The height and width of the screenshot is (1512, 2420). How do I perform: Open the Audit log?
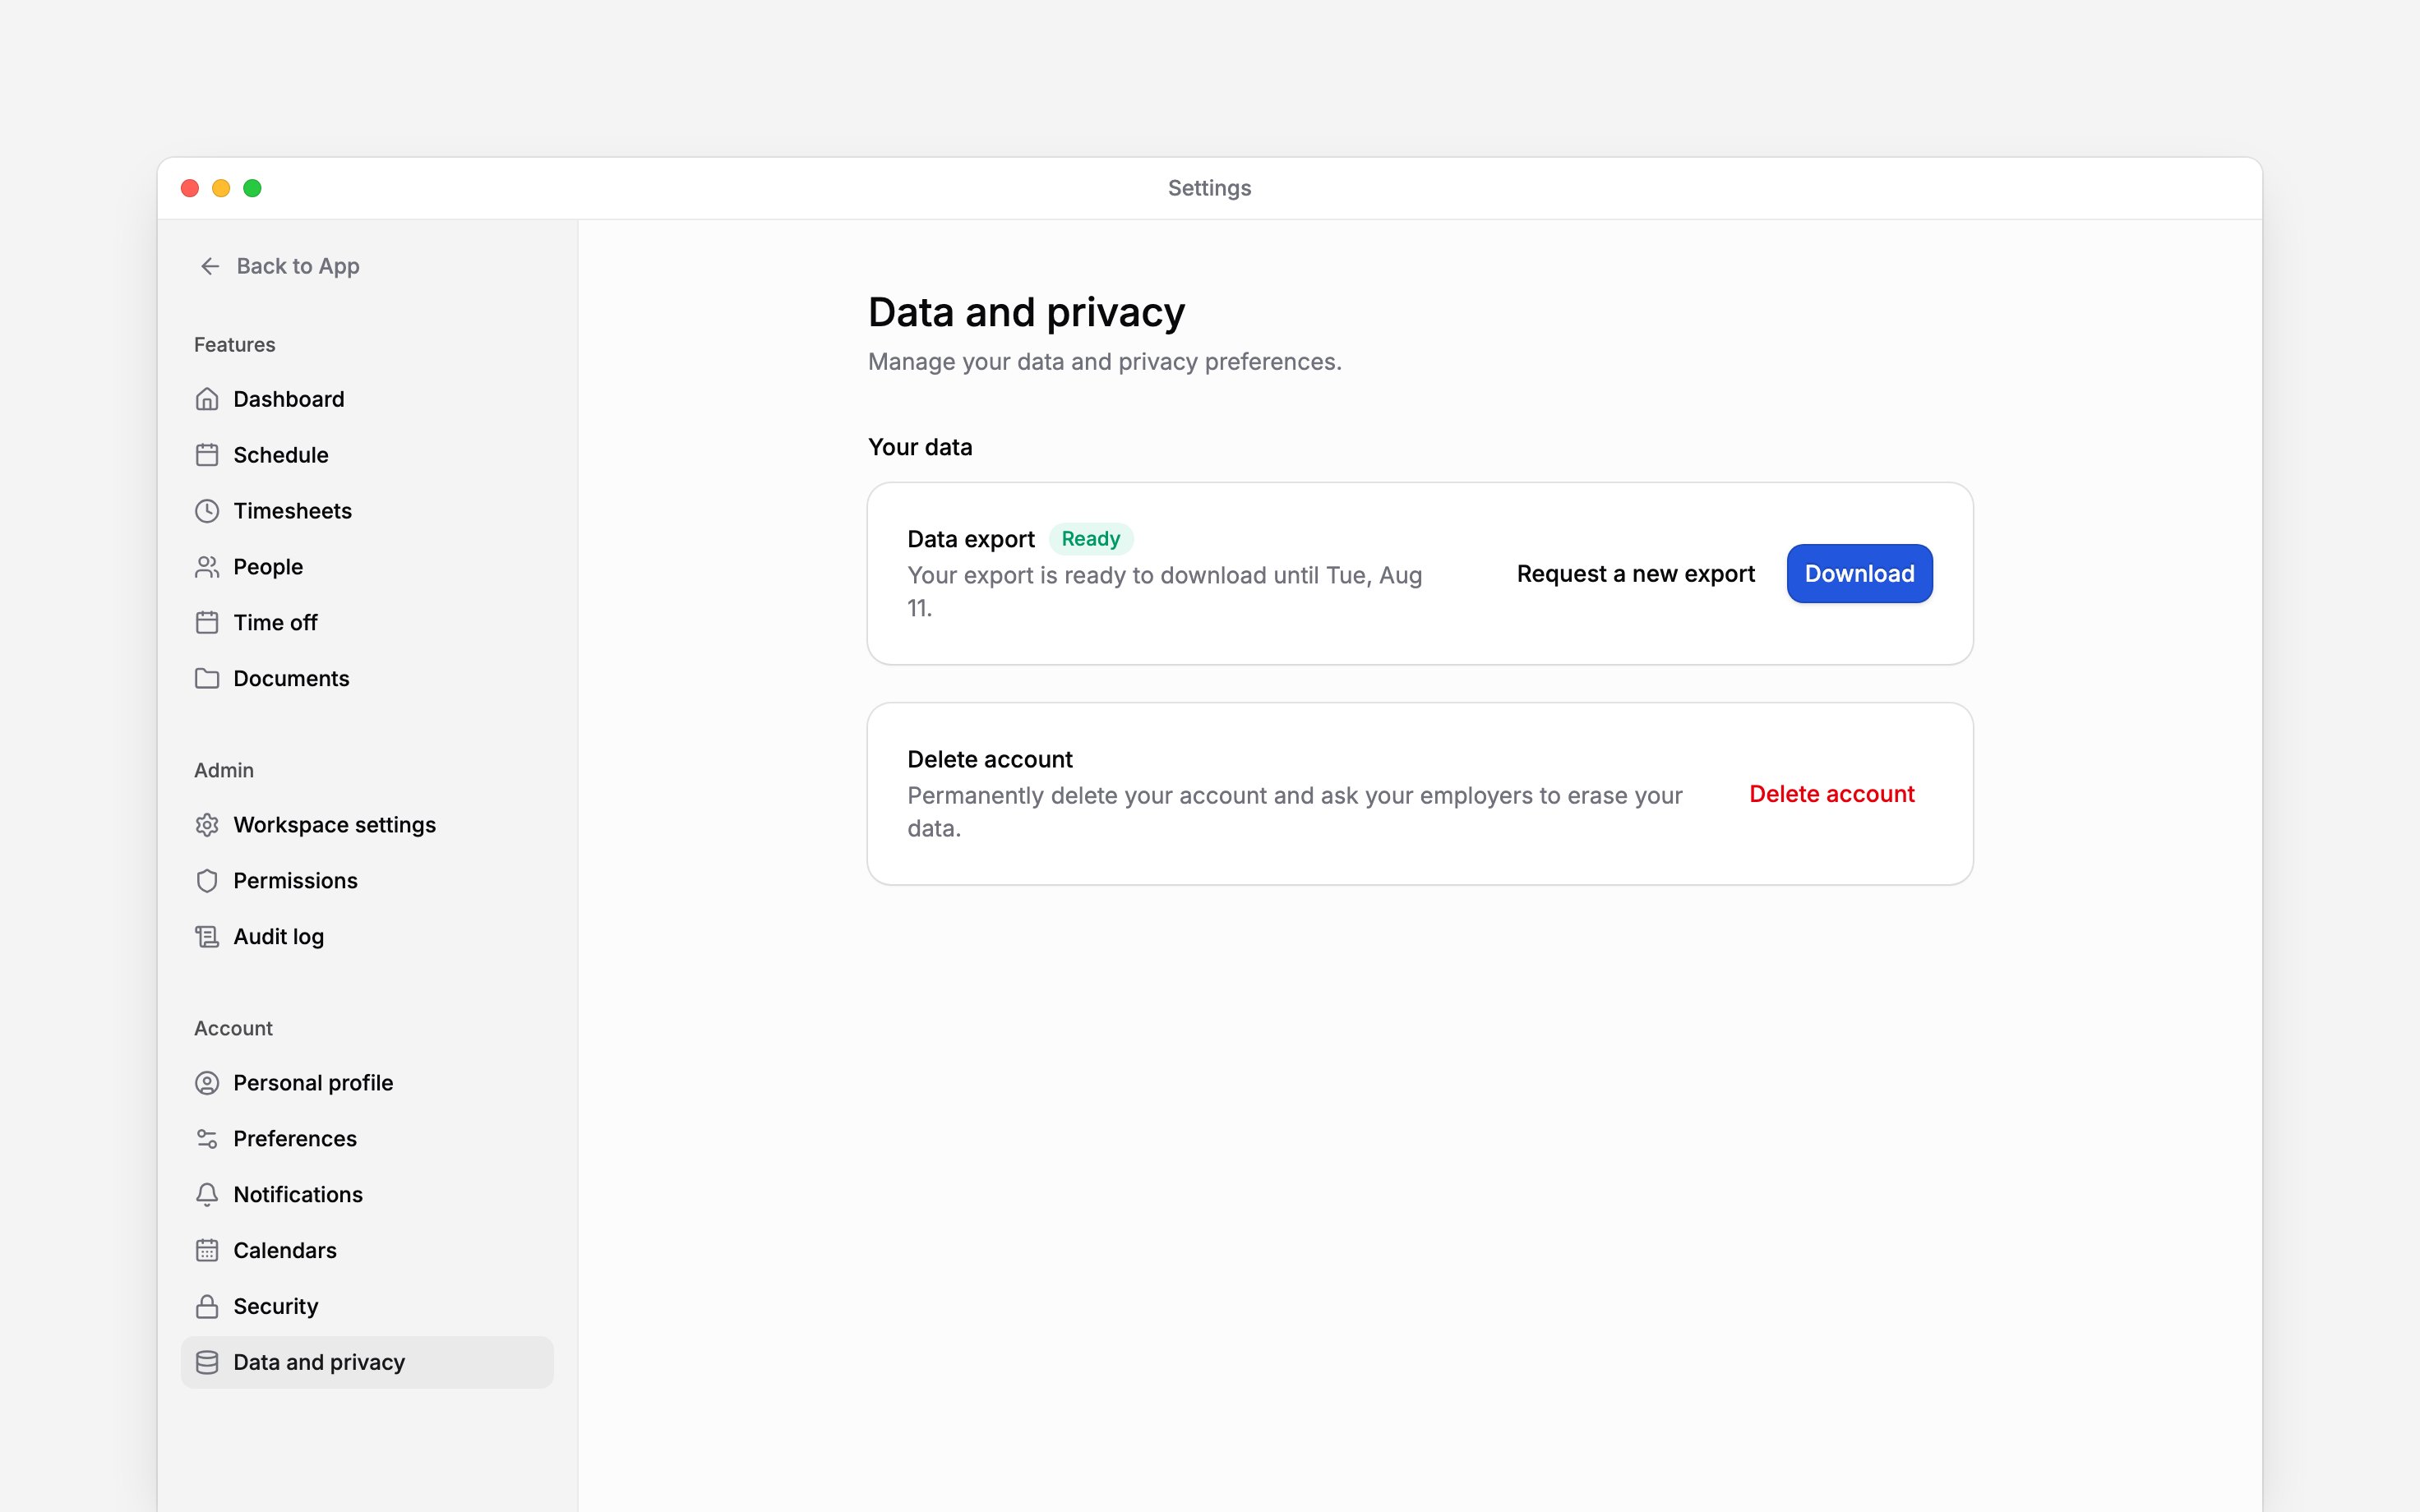pyautogui.click(x=367, y=937)
